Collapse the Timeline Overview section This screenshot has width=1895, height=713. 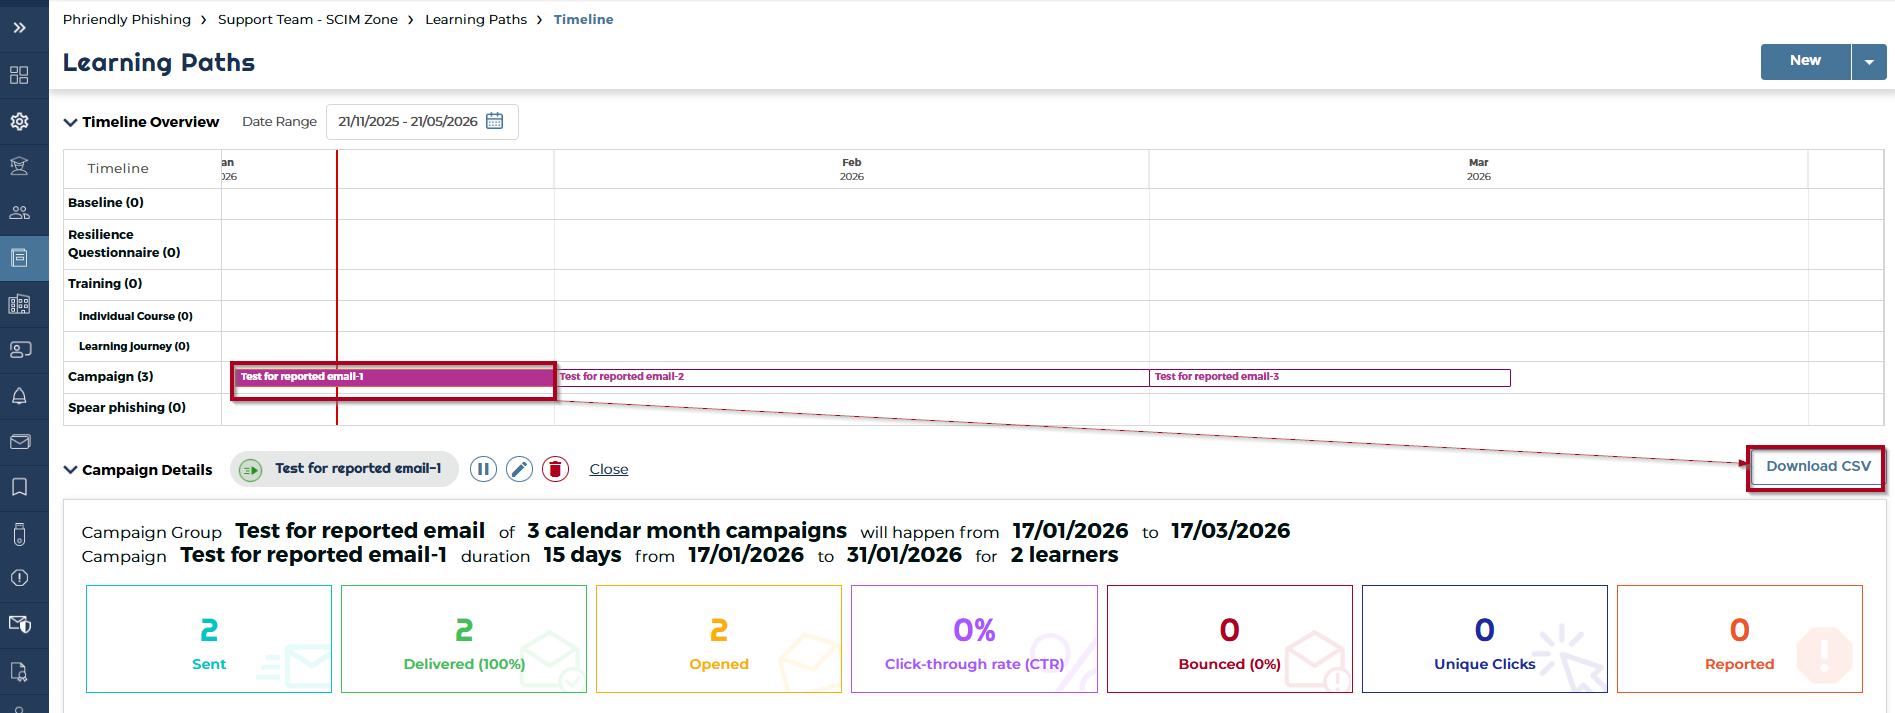[70, 122]
